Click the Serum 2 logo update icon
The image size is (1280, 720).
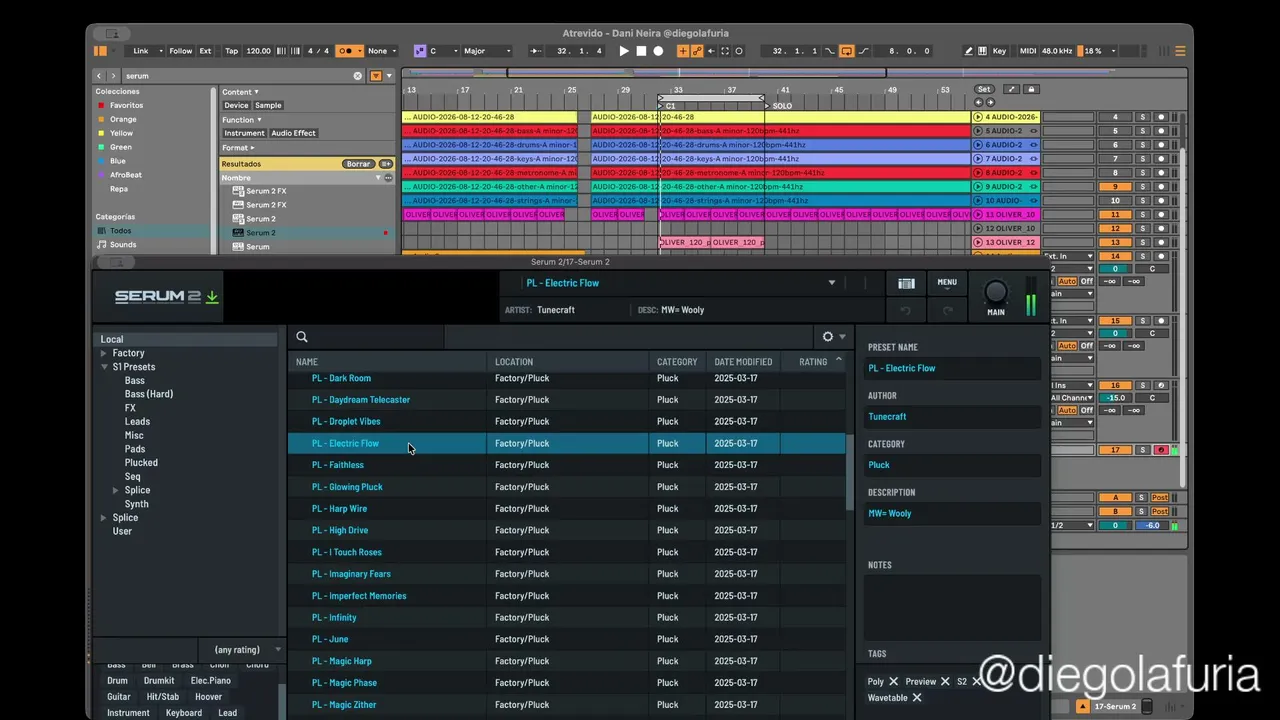coord(212,297)
